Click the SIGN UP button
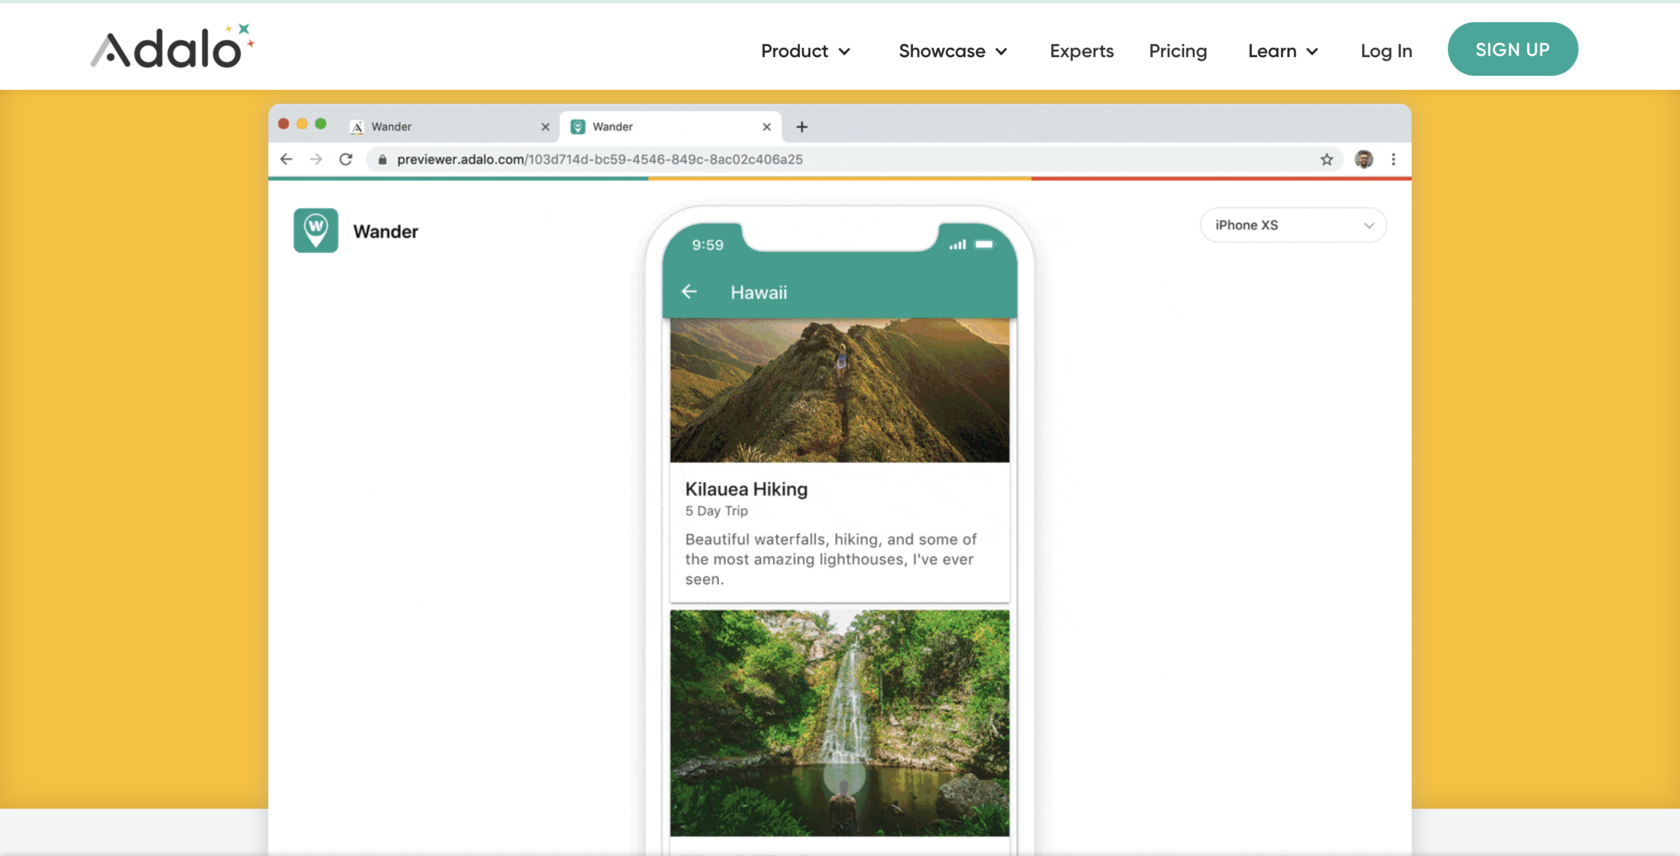 point(1512,49)
